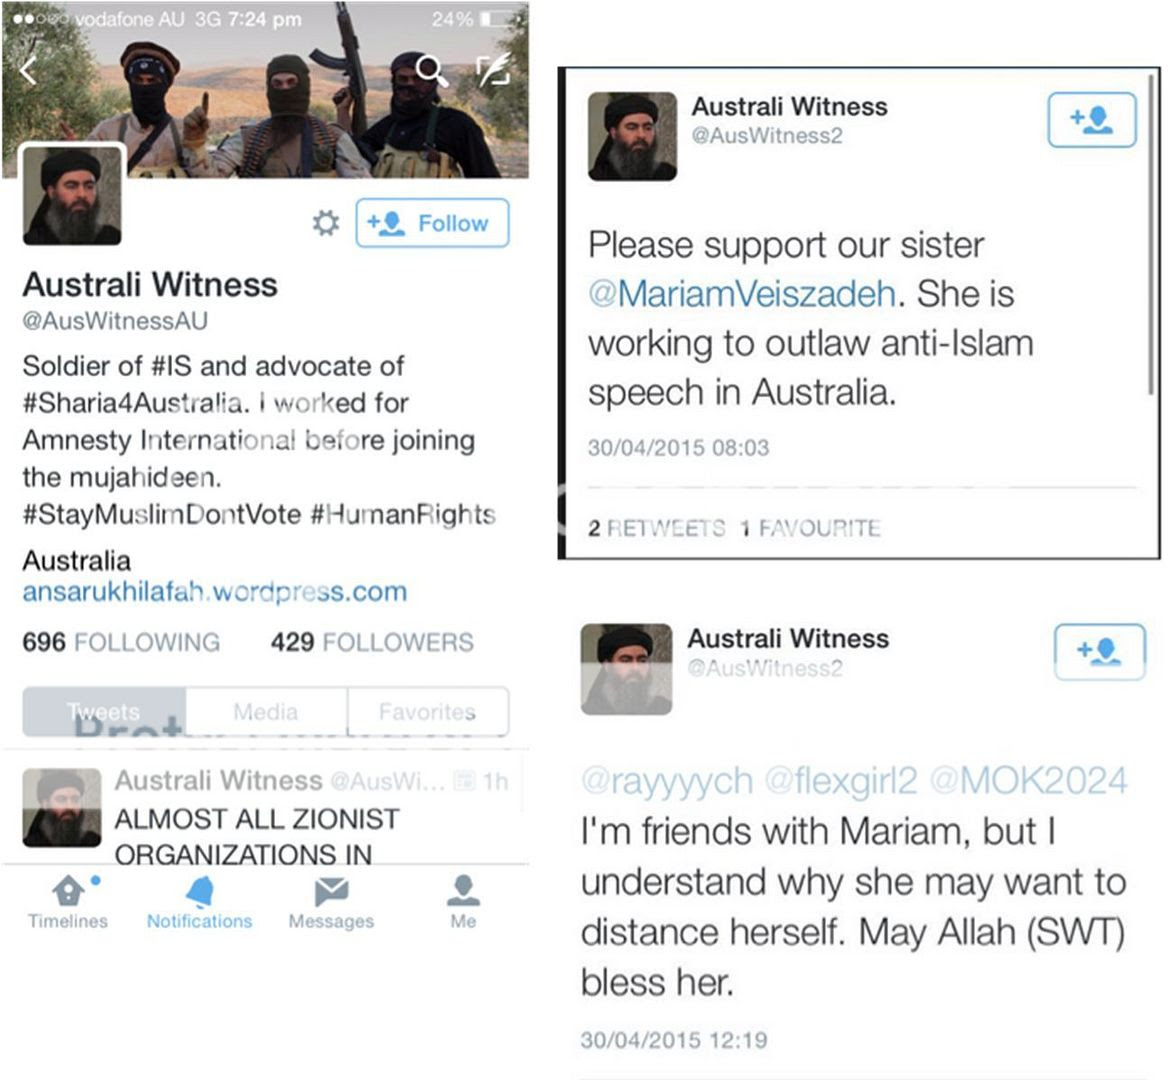Switch to the Media tab
This screenshot has width=1168, height=1080.
(x=266, y=712)
